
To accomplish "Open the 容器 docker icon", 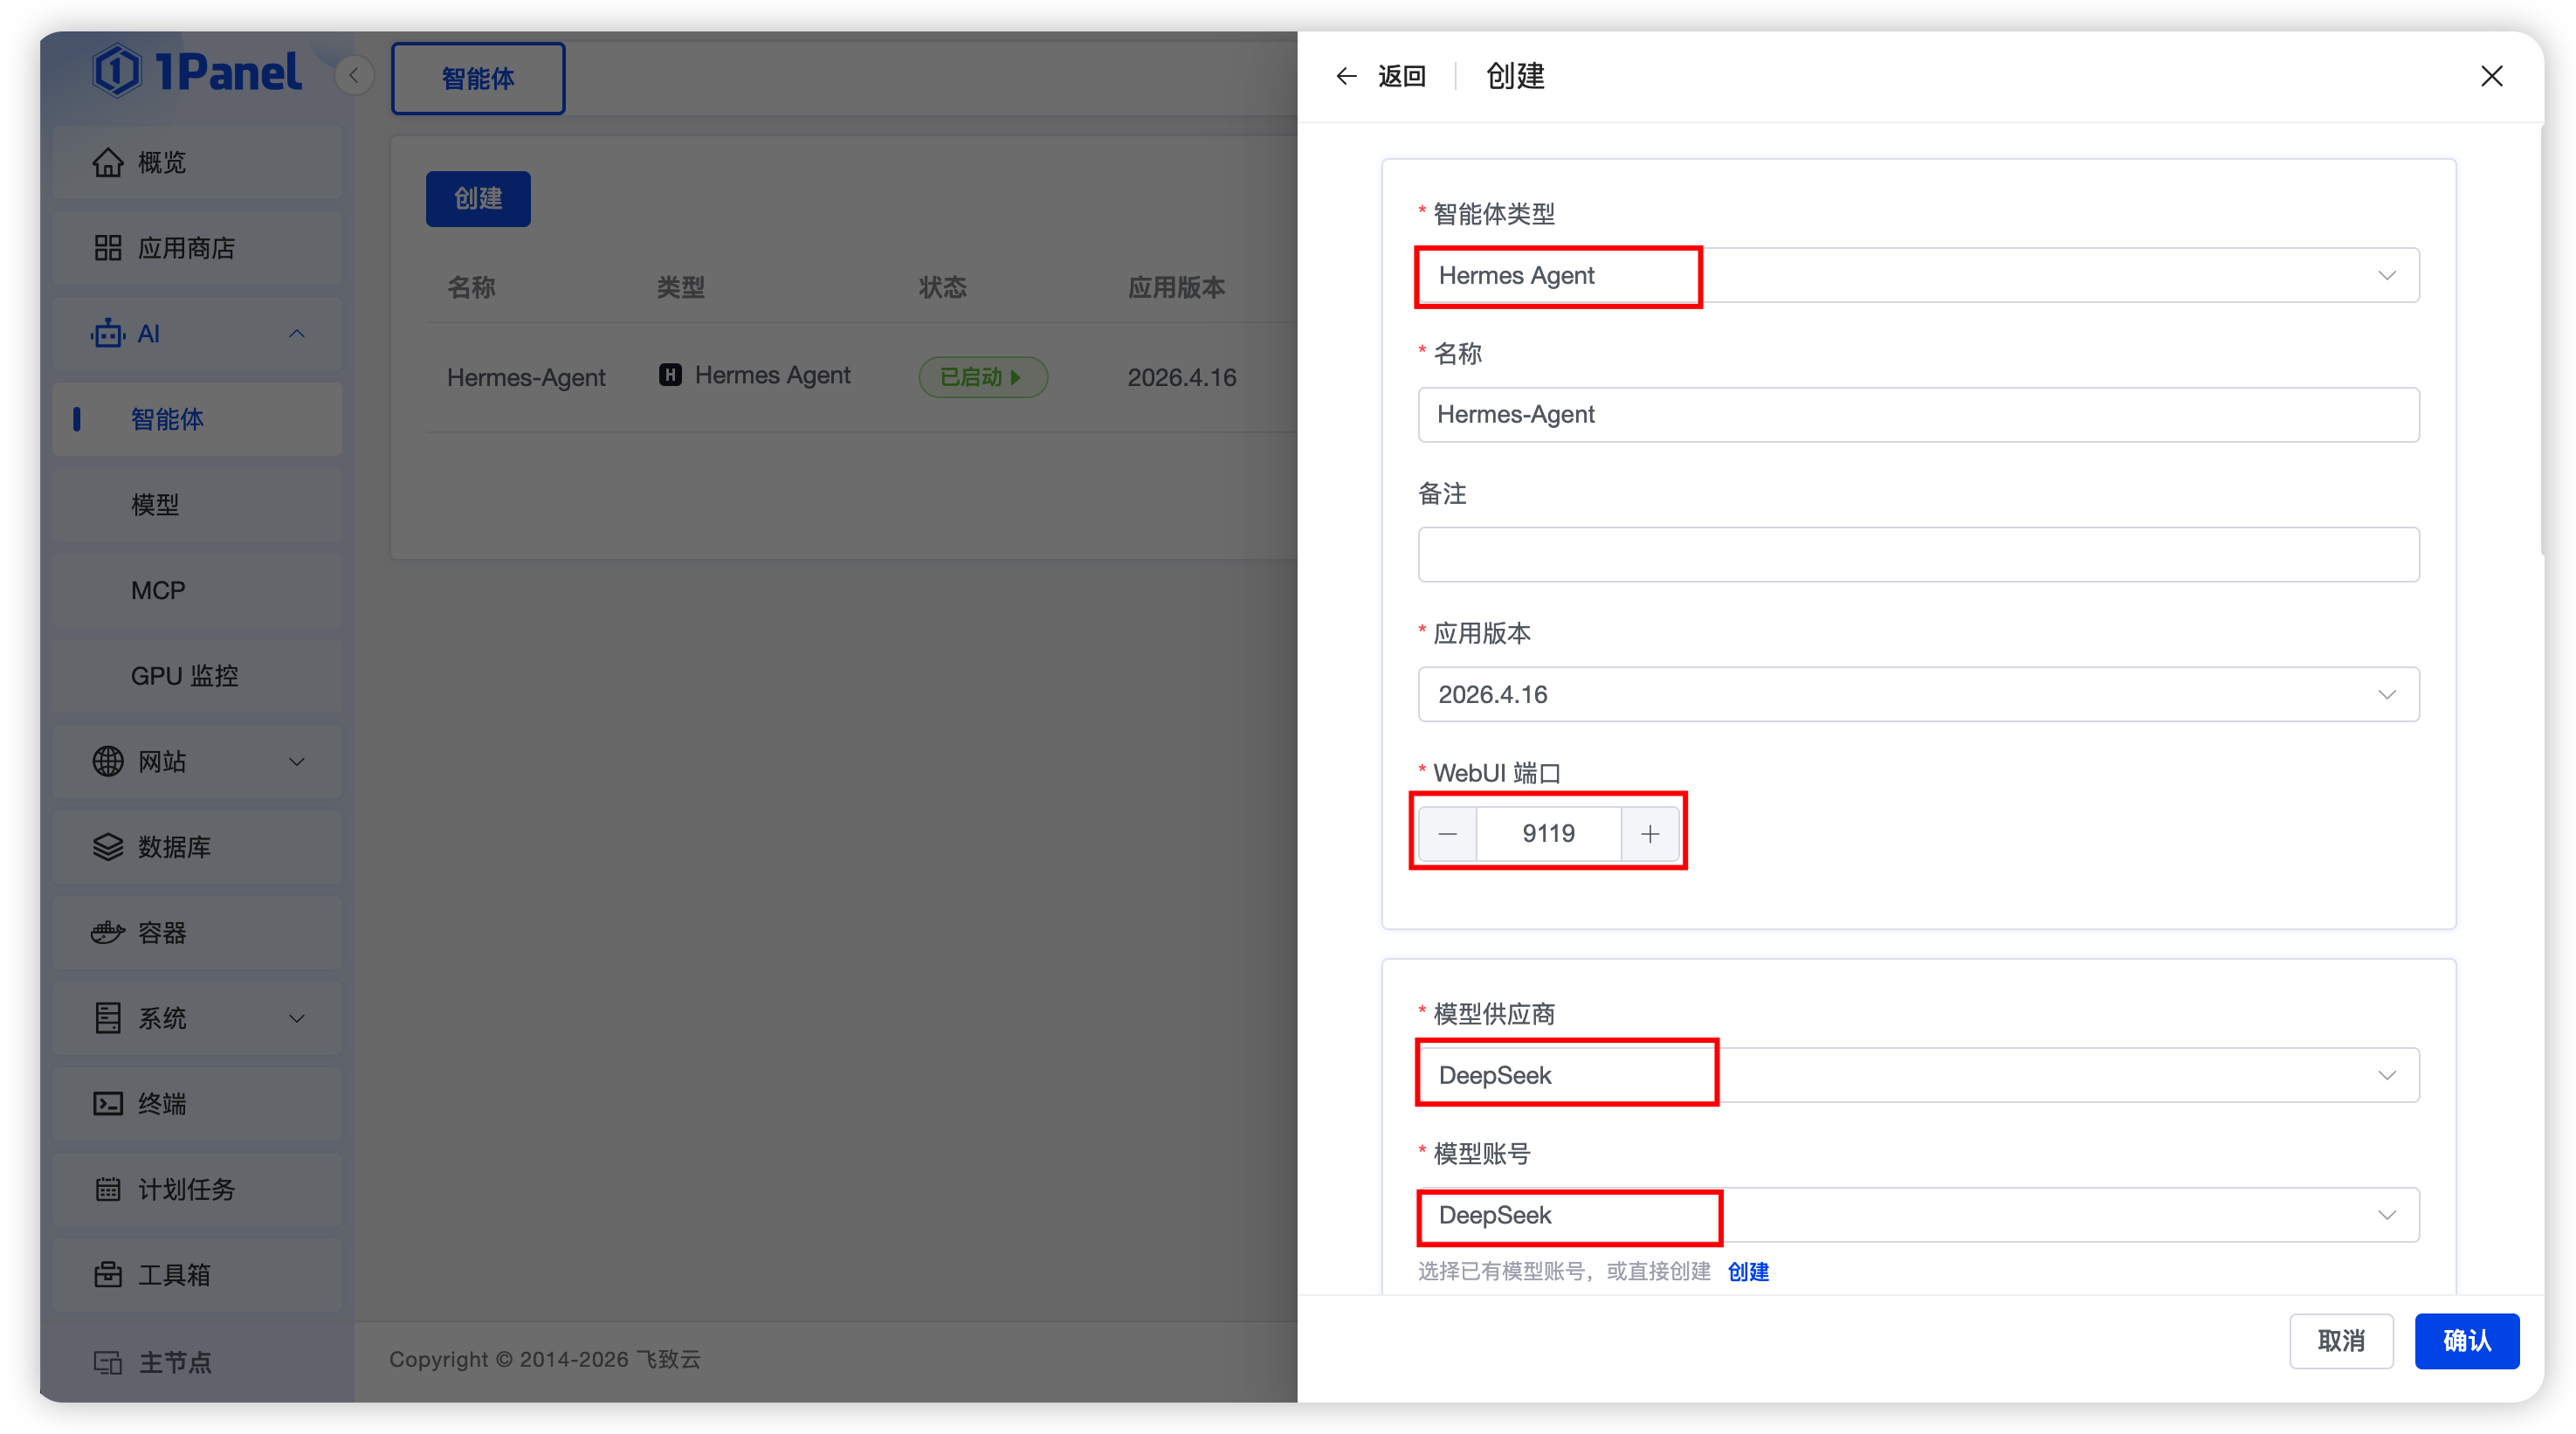I will (108, 933).
